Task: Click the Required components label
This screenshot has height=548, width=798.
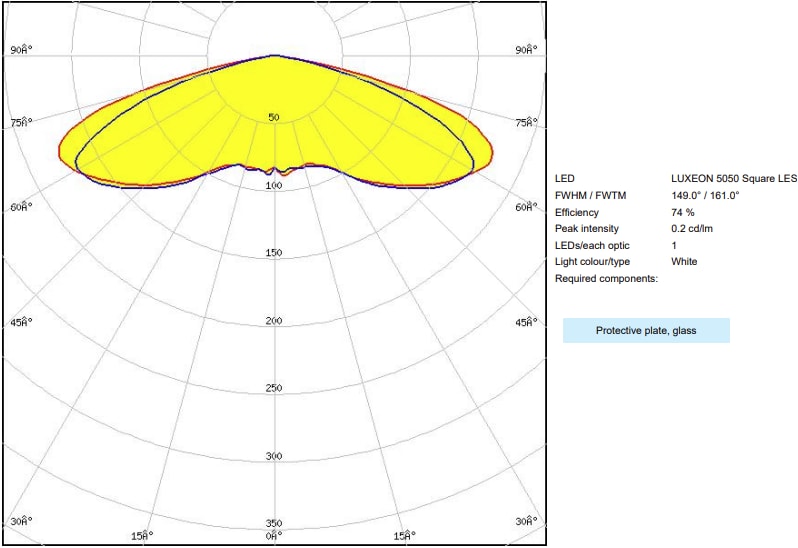Action: click(606, 277)
